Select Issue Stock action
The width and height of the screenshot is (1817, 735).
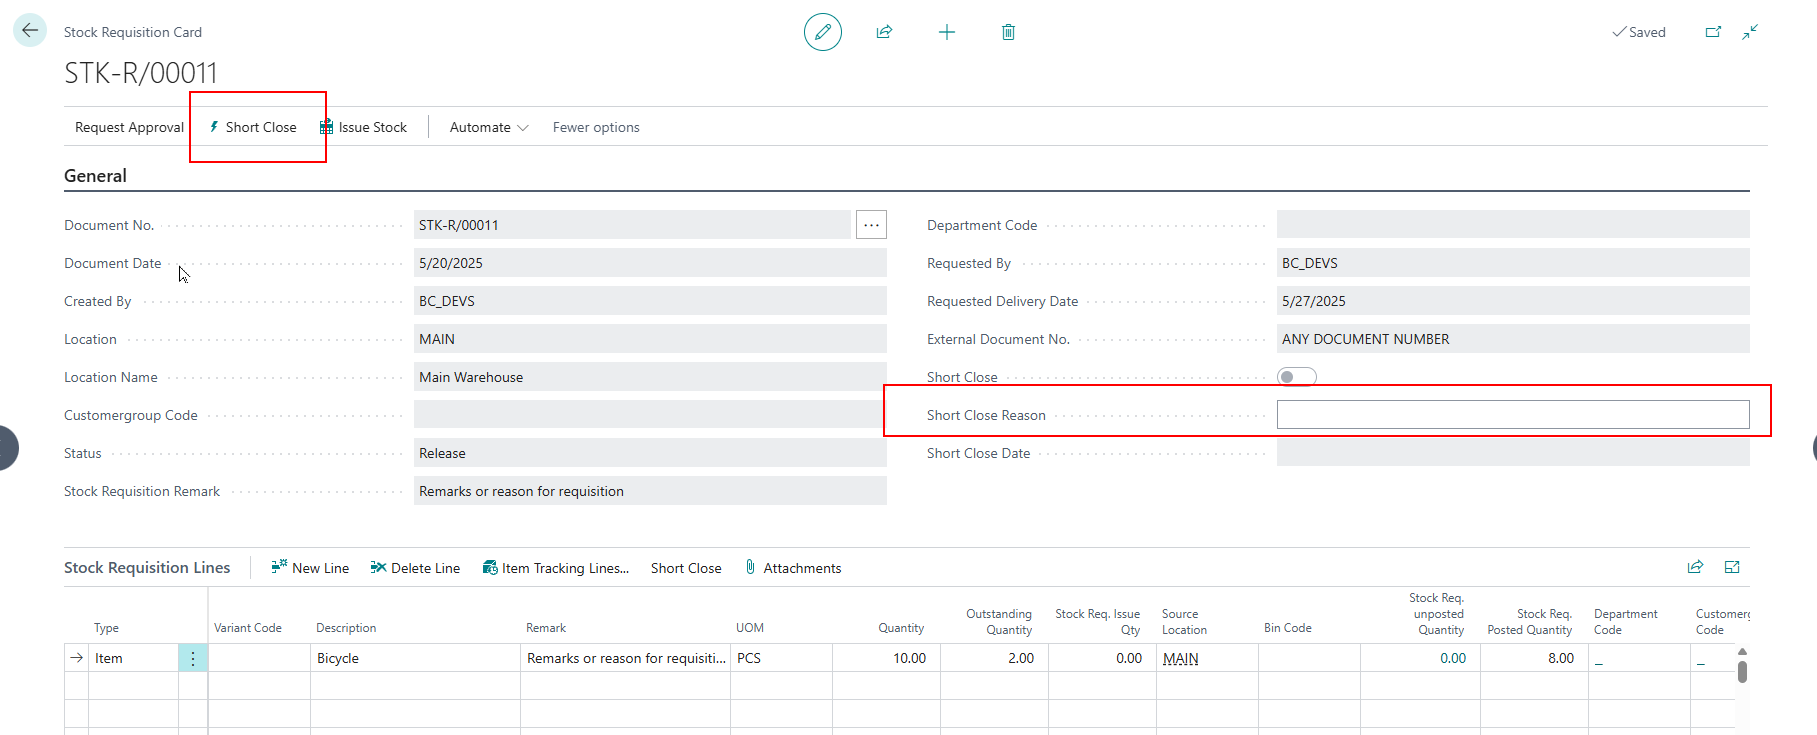[x=363, y=127]
